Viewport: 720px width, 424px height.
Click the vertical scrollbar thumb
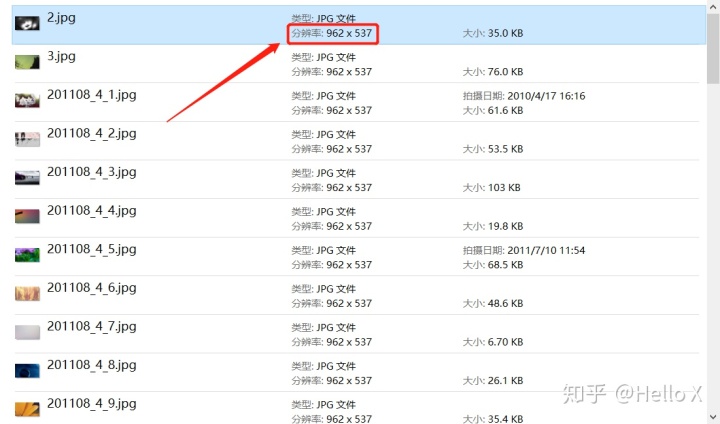(713, 48)
